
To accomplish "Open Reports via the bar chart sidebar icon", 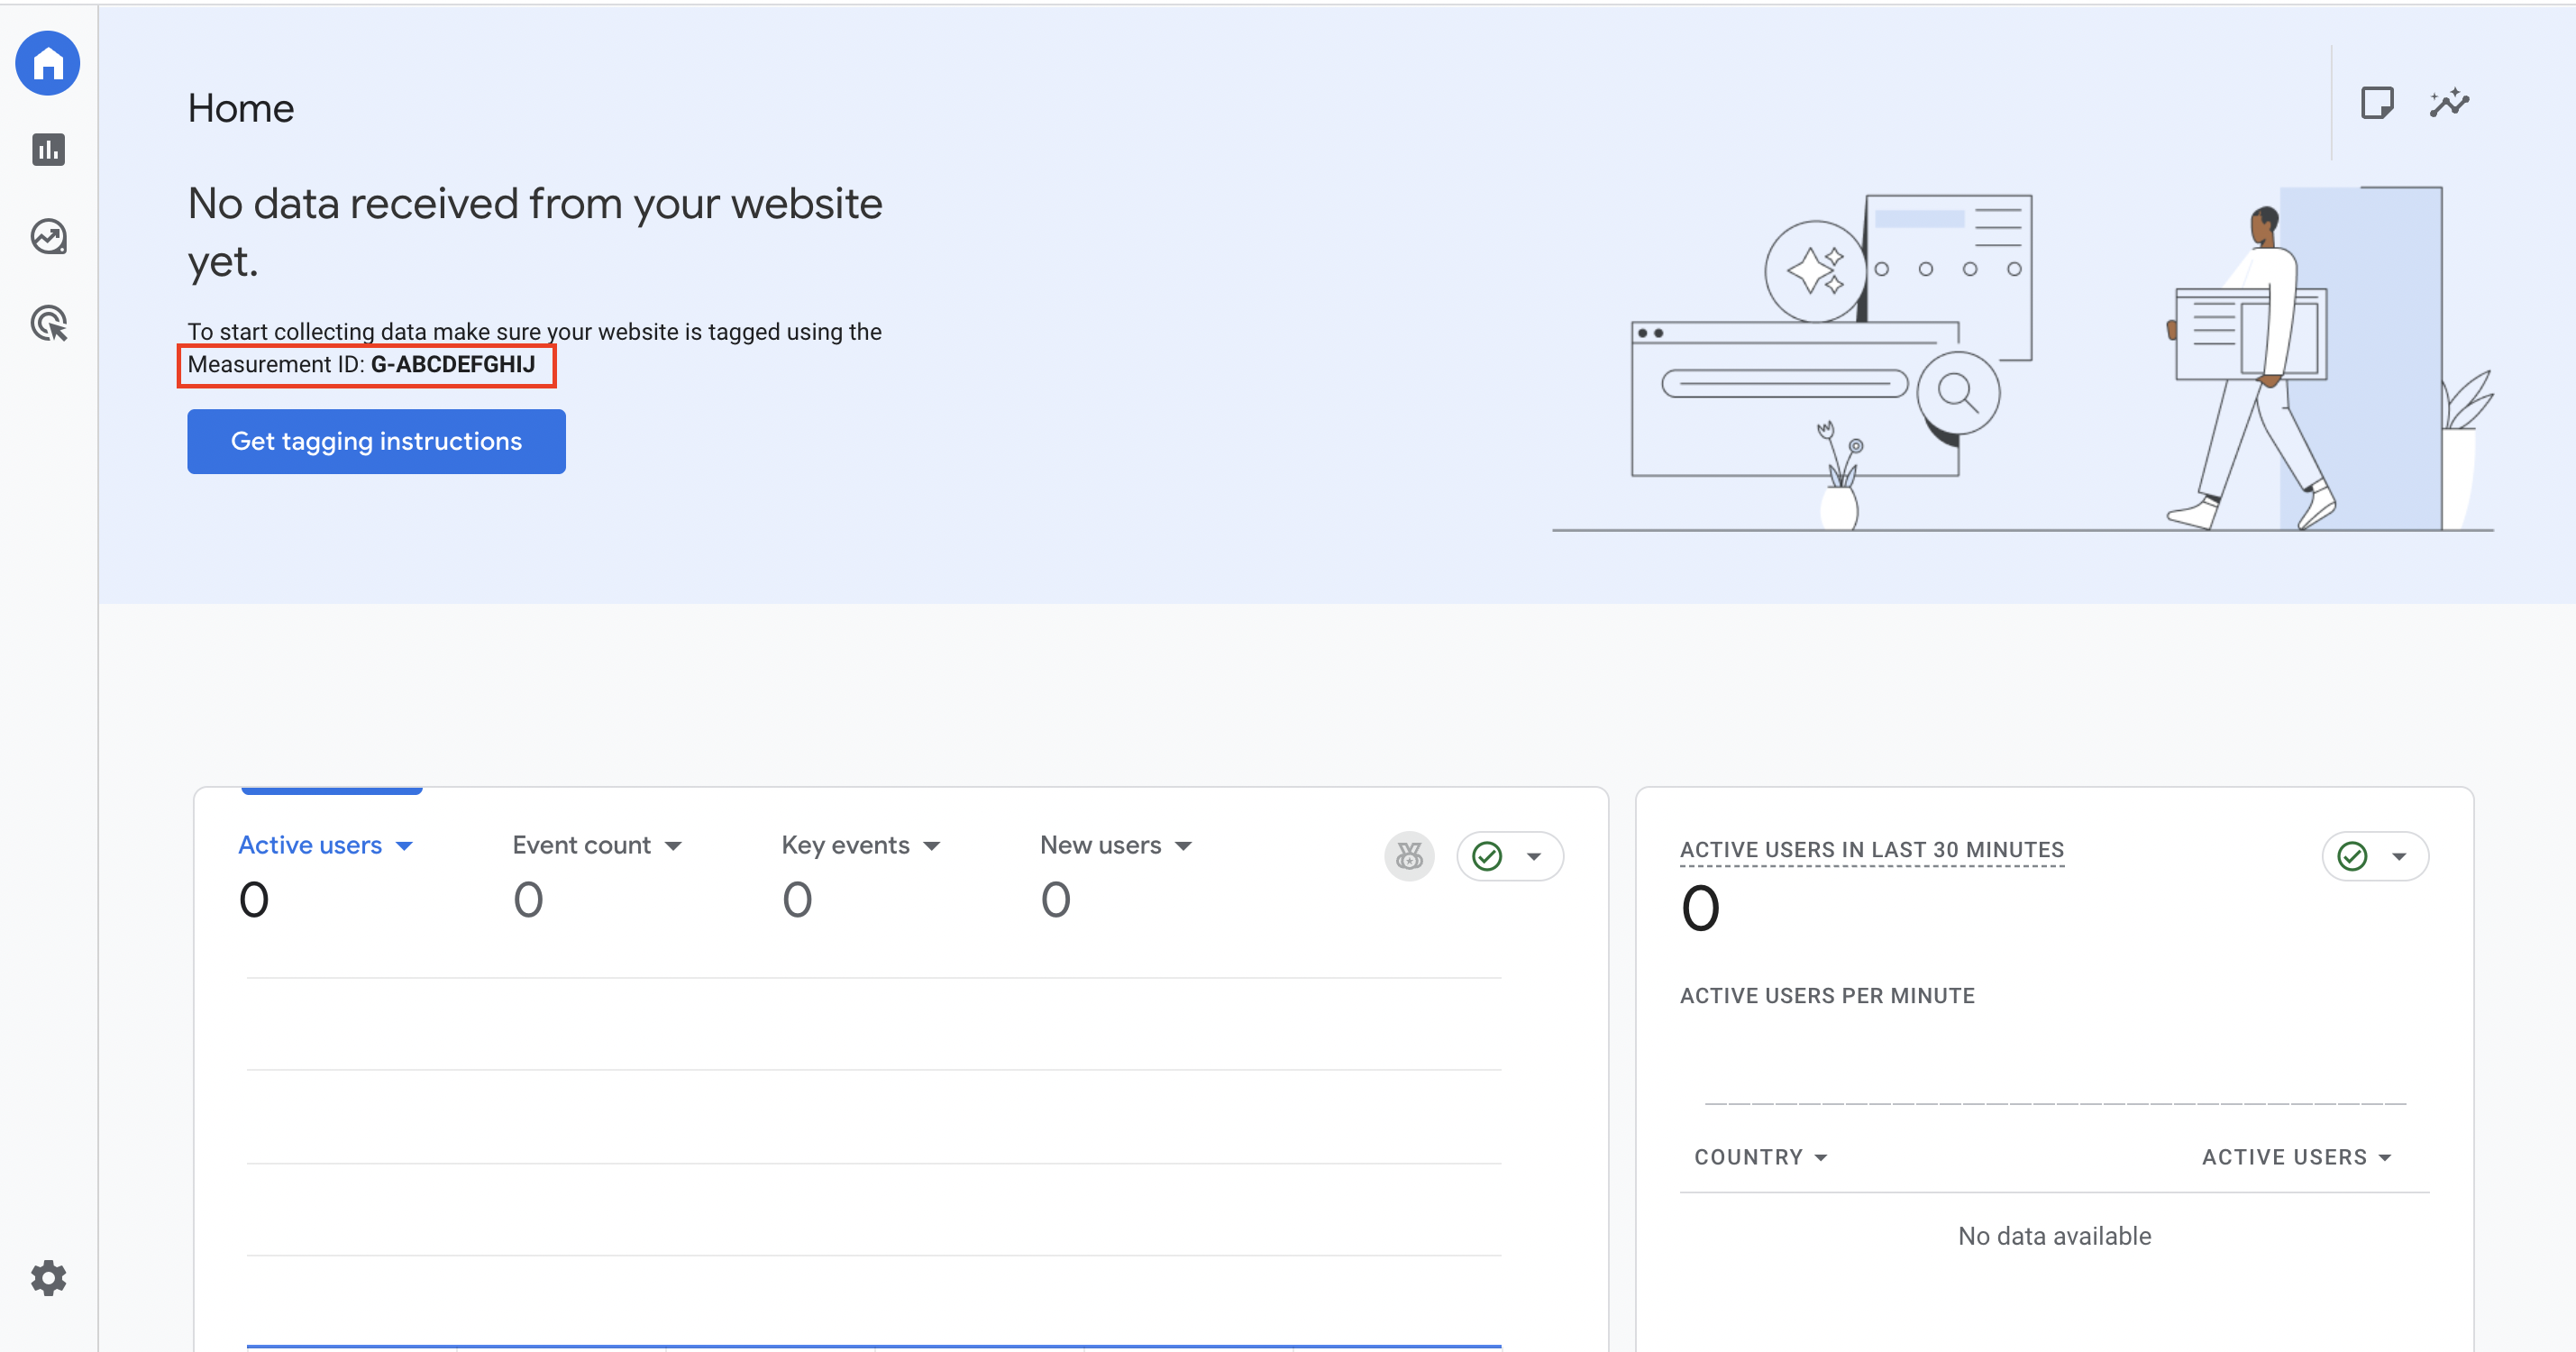I will 47,149.
